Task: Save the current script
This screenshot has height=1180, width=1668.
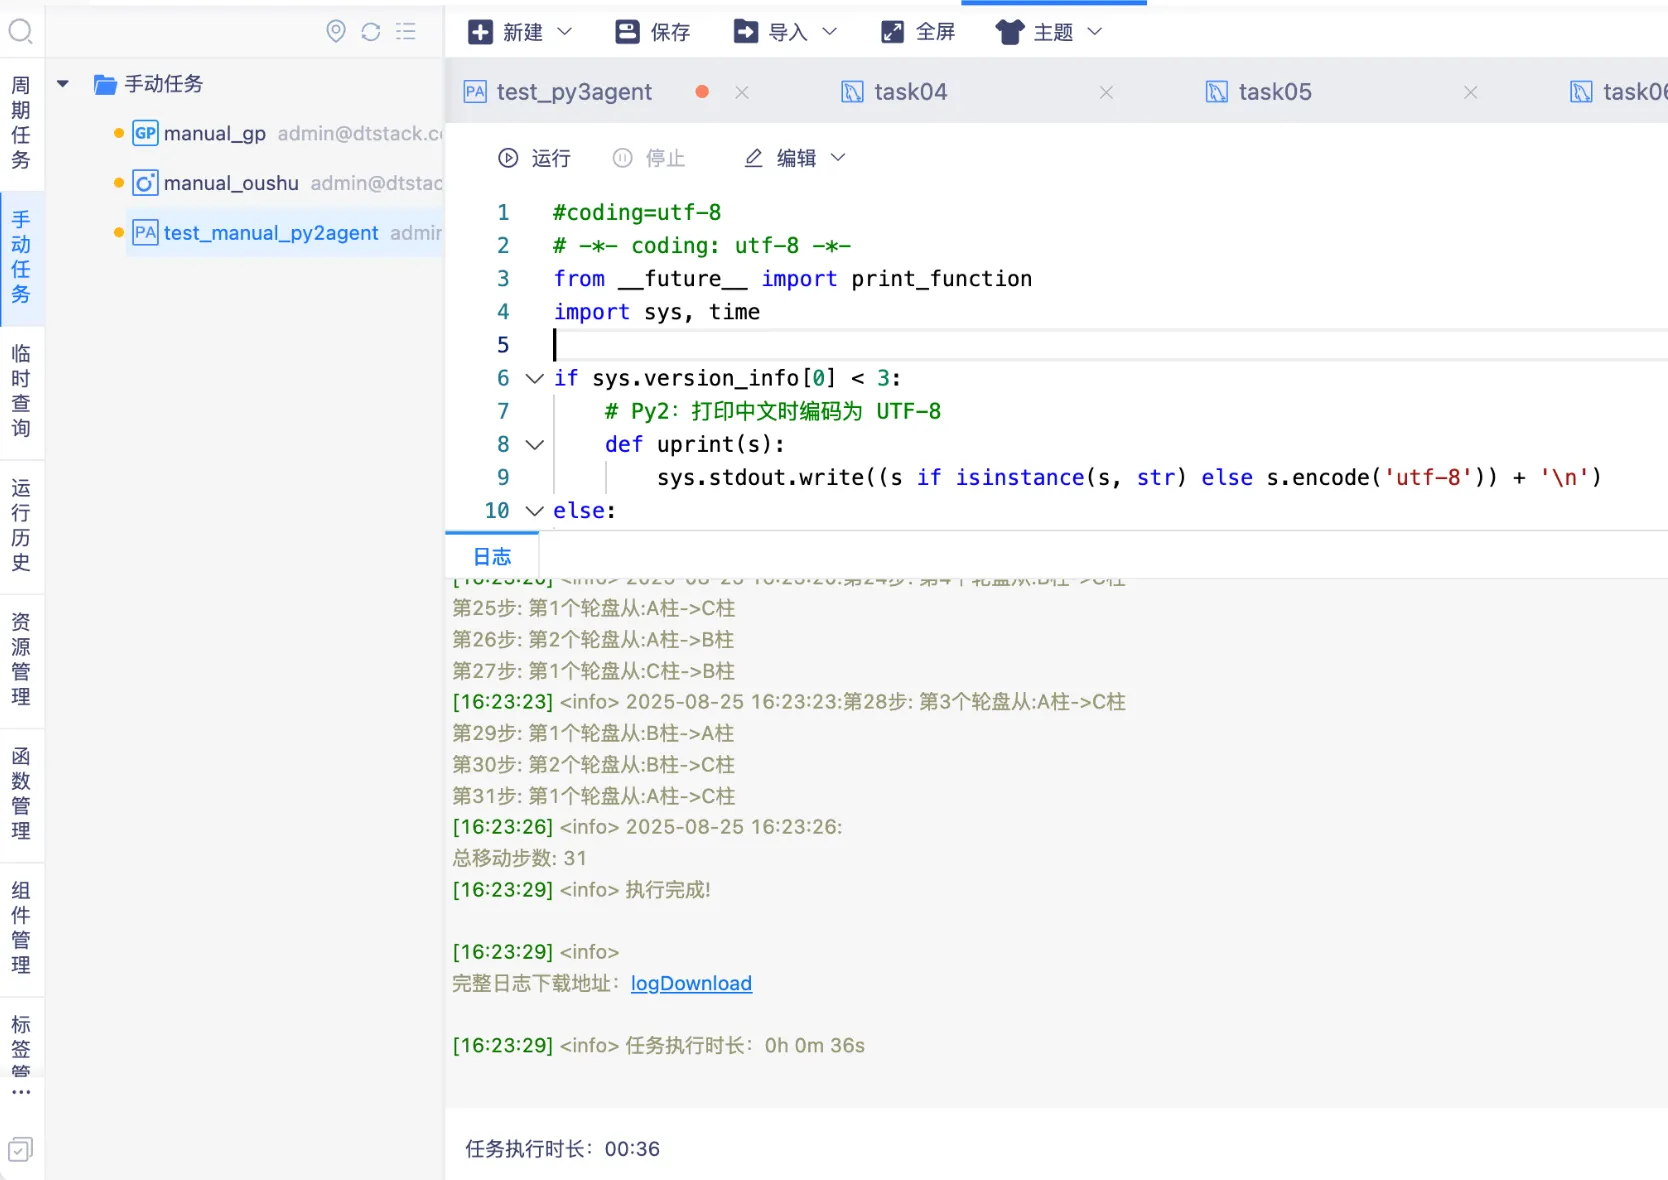Action: 652,32
